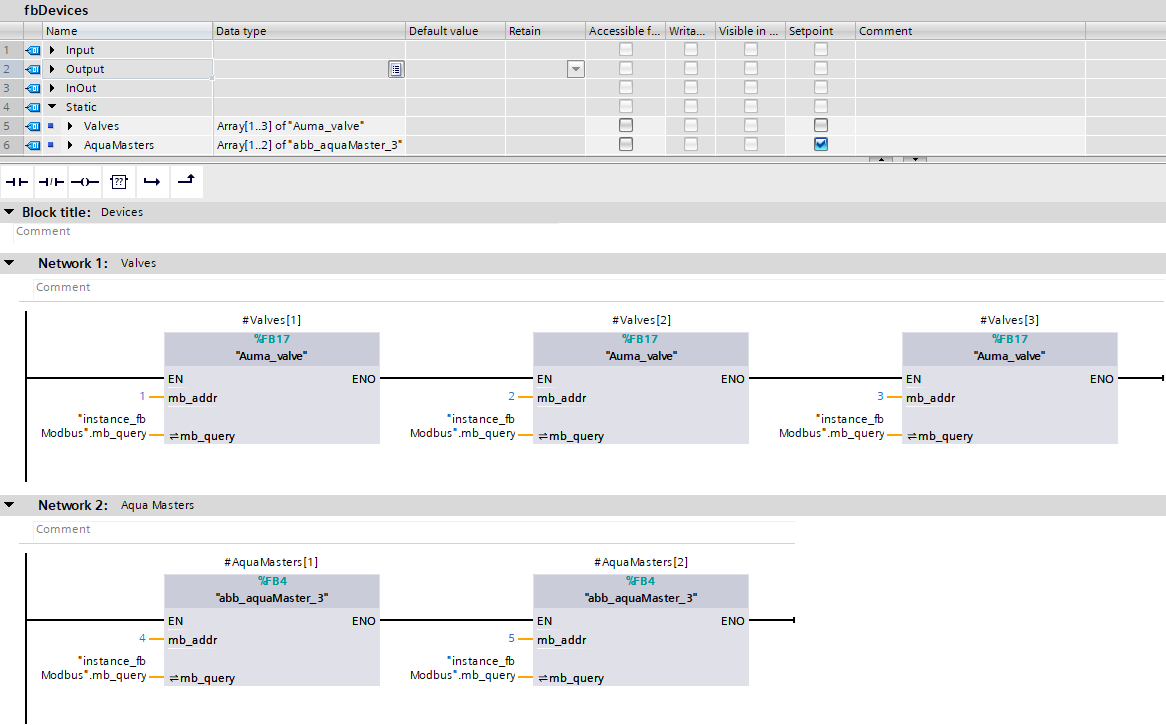Collapse the Block title section
The height and width of the screenshot is (725, 1166).
9,212
